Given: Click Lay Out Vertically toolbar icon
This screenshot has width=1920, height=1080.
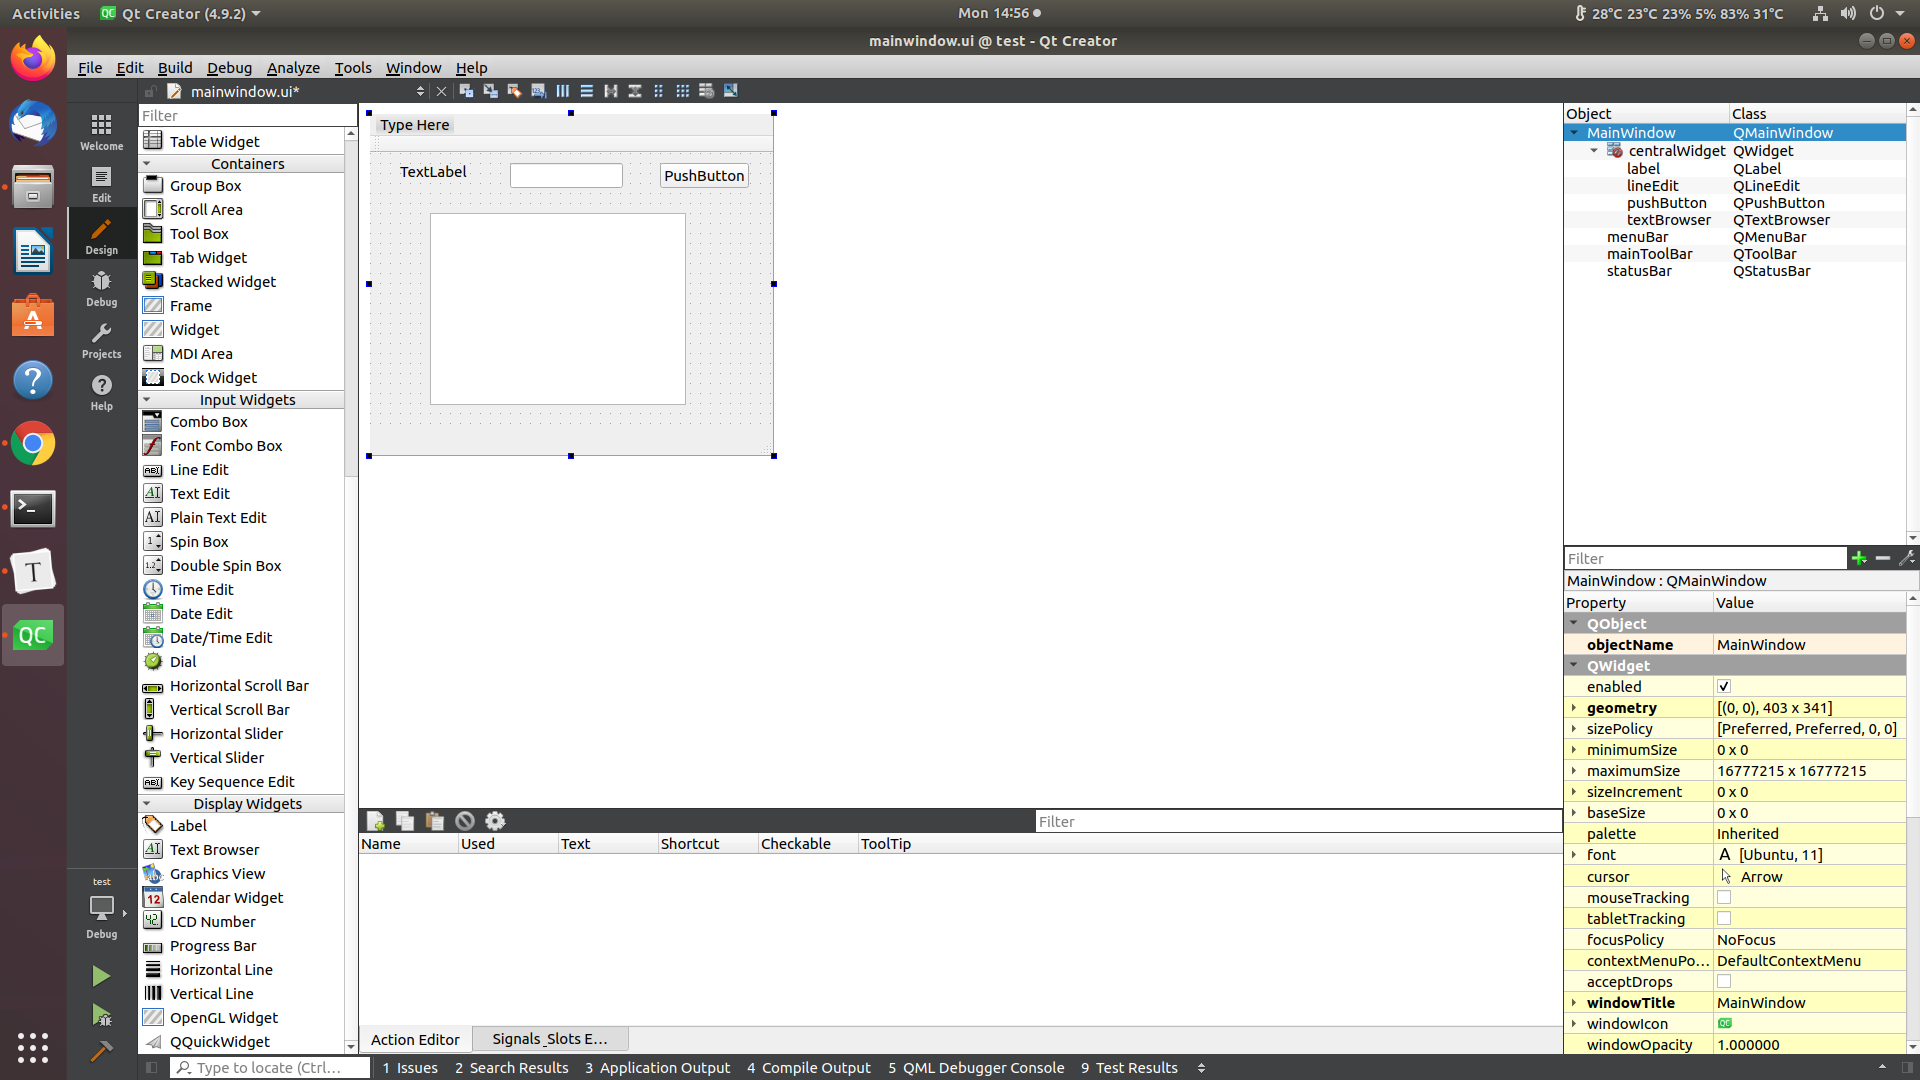Looking at the screenshot, I should pyautogui.click(x=587, y=91).
